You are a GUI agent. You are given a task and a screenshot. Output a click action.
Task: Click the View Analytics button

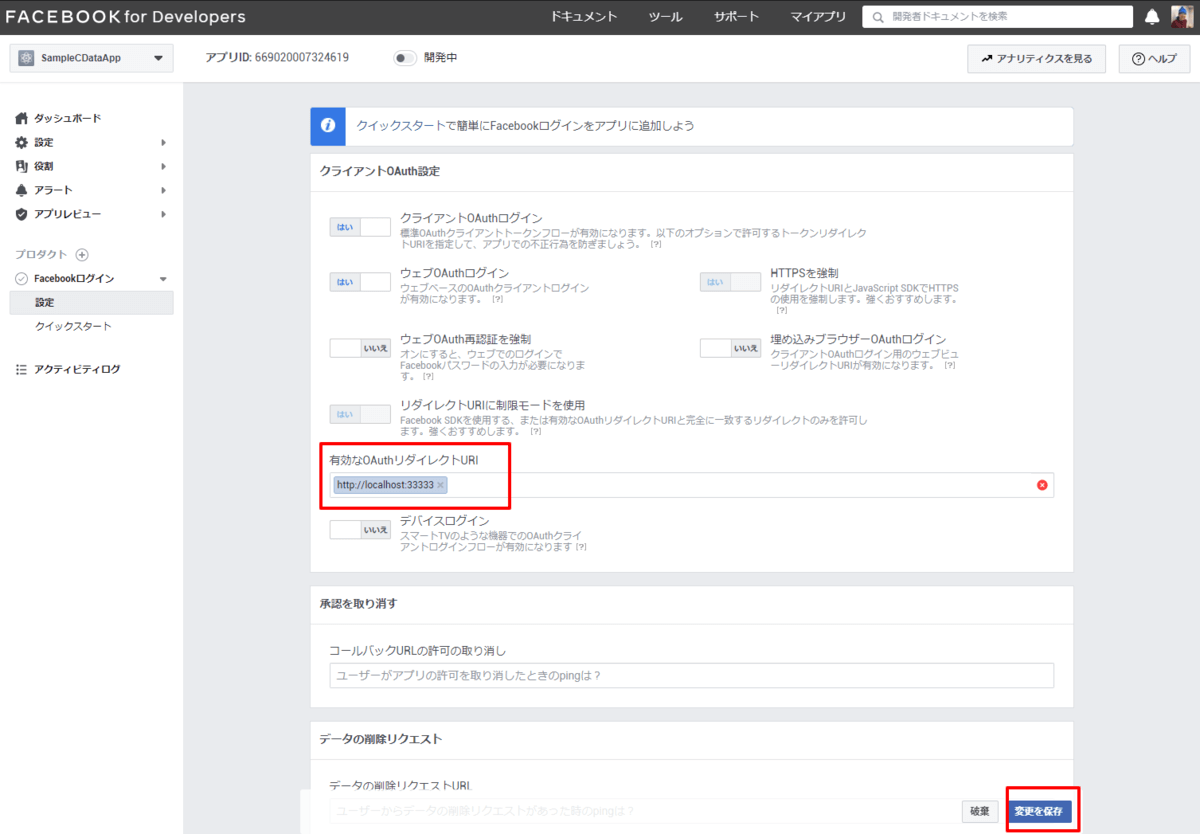(x=1037, y=59)
